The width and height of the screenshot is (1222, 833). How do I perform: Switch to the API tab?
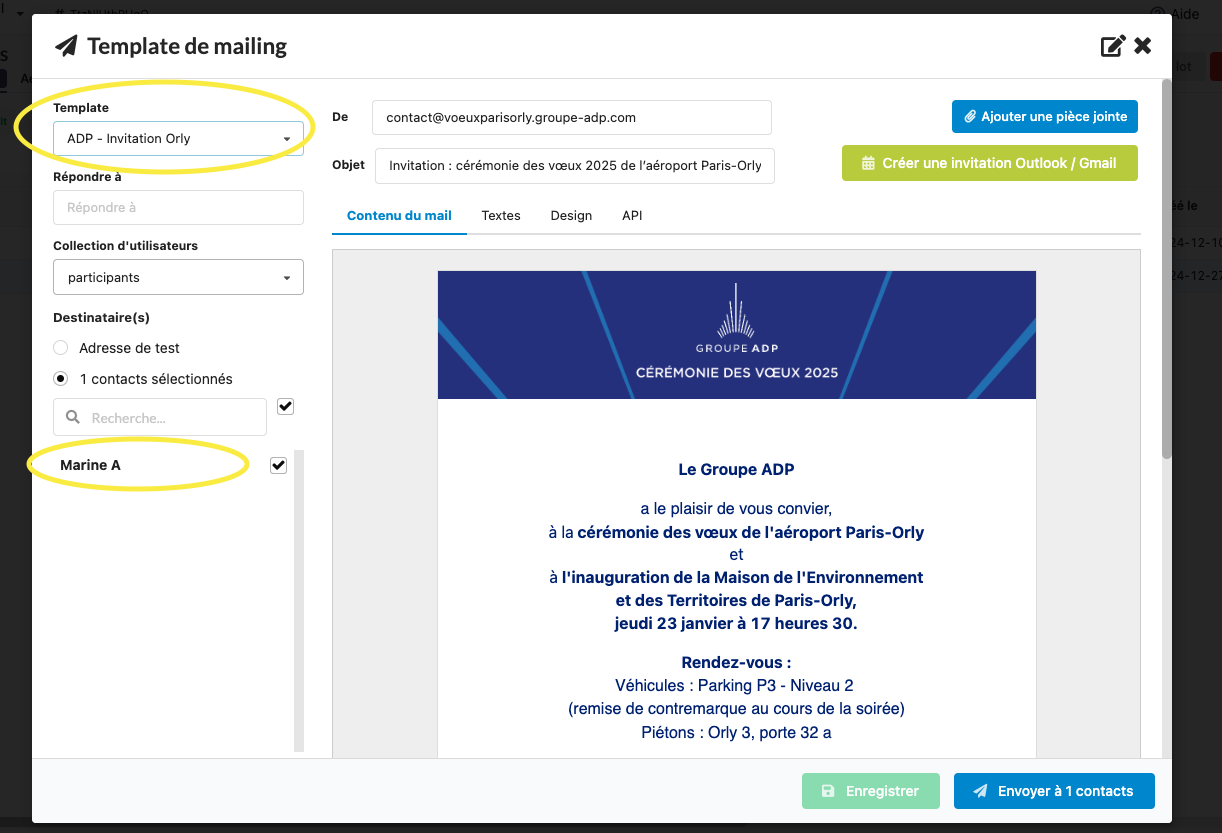[632, 215]
